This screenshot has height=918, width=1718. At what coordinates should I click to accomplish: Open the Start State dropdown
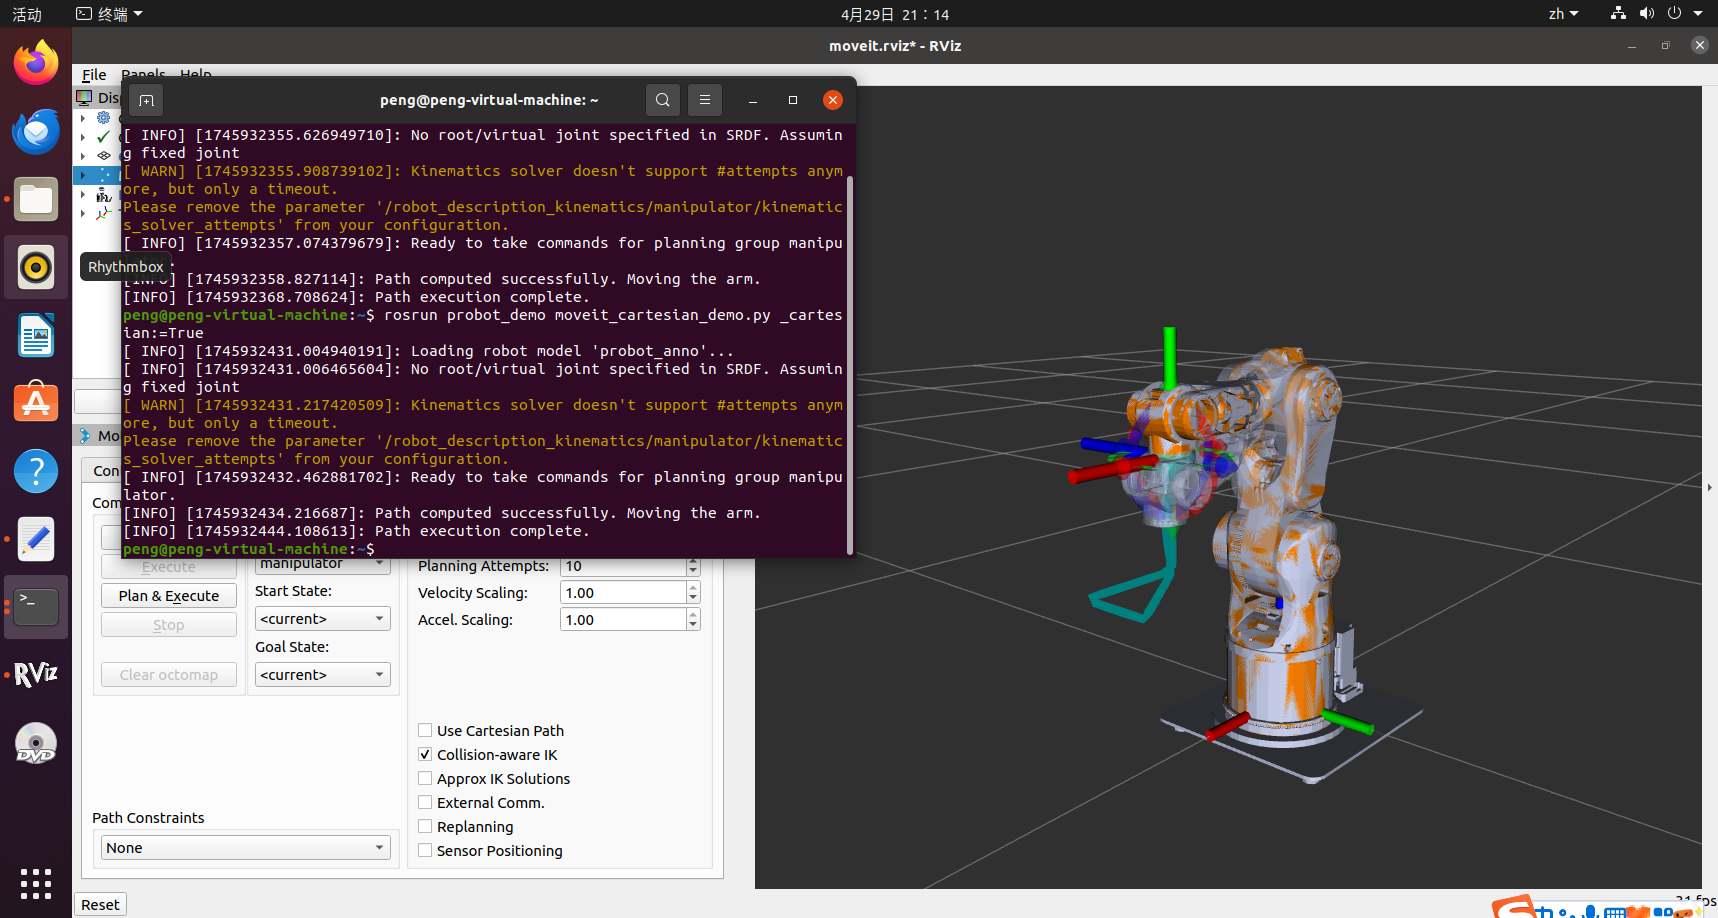322,619
